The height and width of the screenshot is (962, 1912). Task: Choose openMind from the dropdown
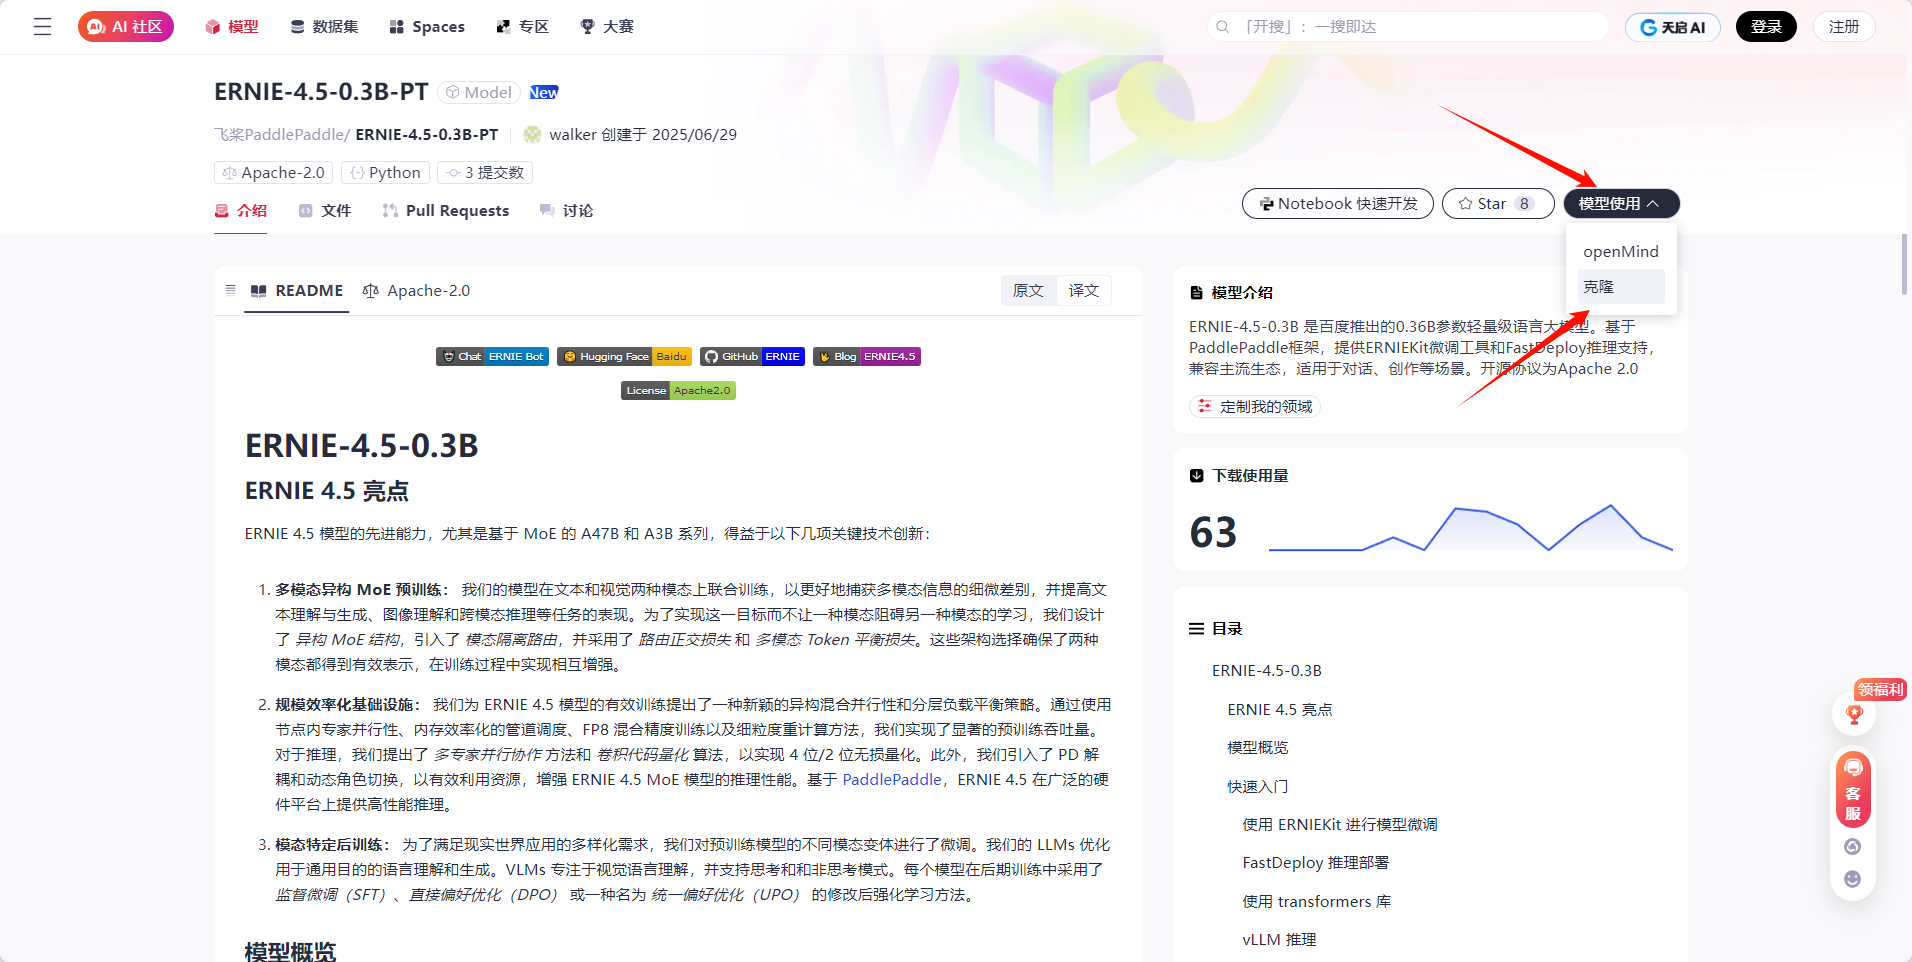point(1621,251)
